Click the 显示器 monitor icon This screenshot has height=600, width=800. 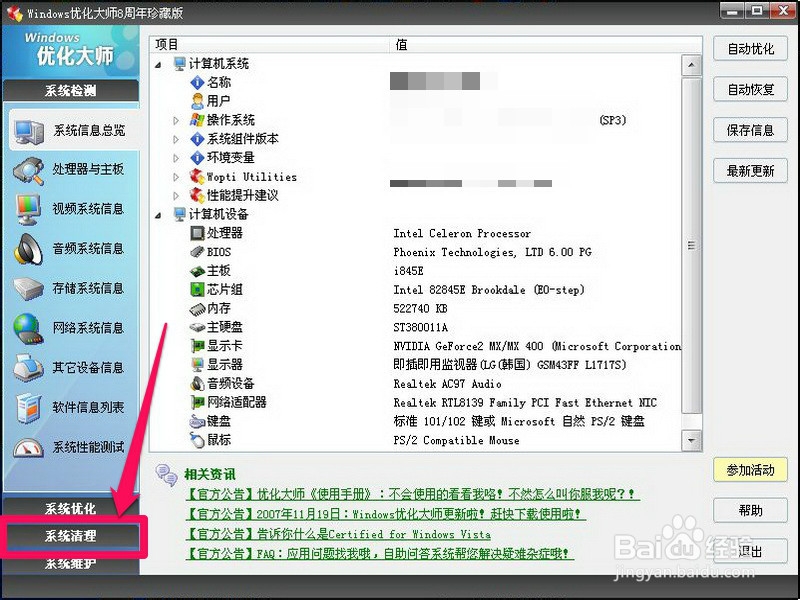(x=197, y=364)
